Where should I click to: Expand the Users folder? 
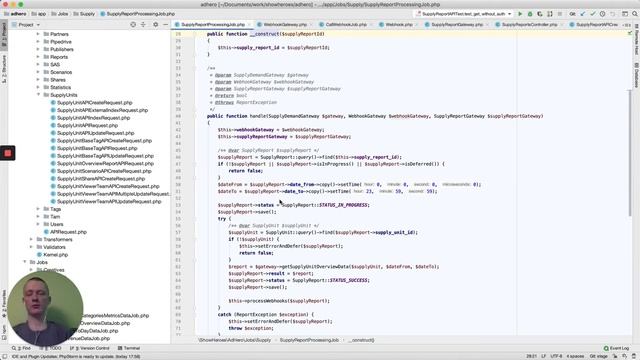(38, 224)
